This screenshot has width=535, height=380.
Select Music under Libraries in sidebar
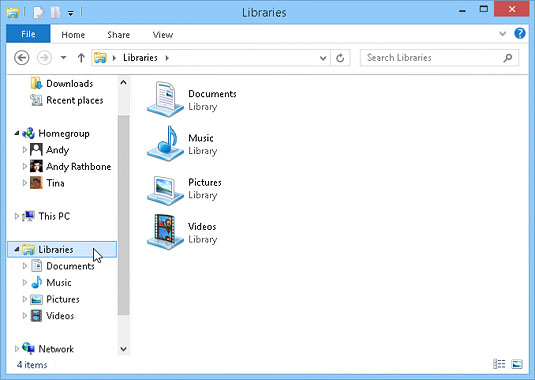click(x=51, y=282)
